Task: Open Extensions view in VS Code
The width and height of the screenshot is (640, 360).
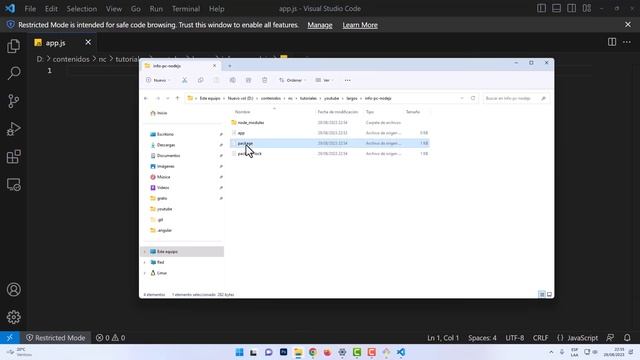Action: tap(13, 157)
